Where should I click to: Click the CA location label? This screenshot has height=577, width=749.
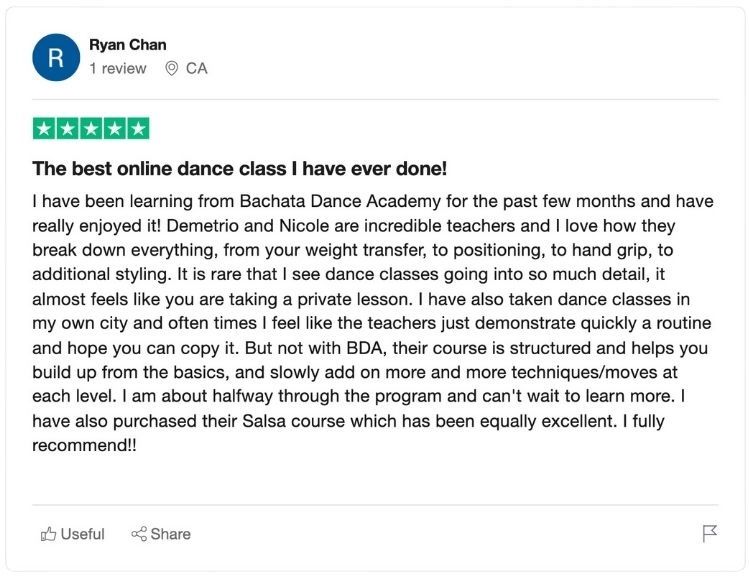click(197, 69)
